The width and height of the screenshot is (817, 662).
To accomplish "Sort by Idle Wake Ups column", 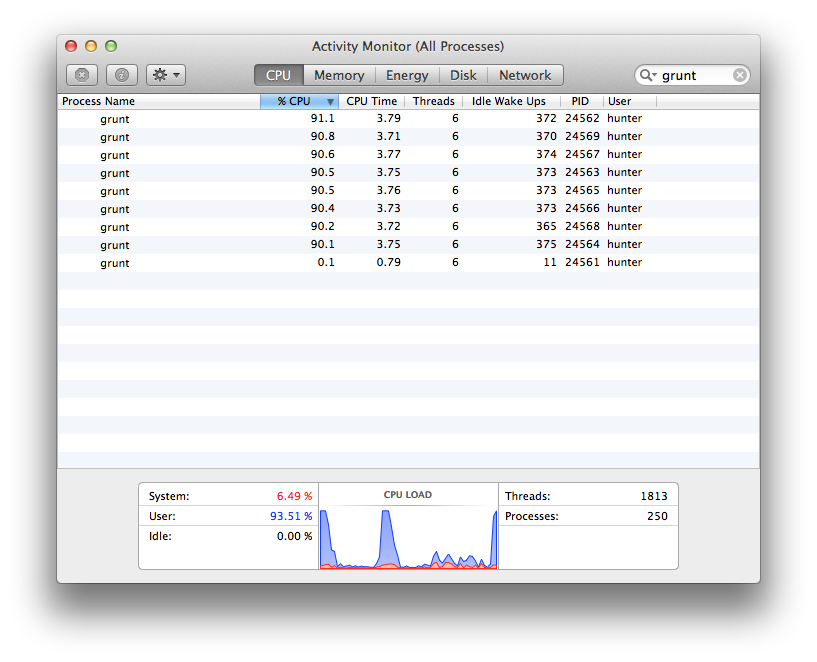I will click(x=511, y=101).
